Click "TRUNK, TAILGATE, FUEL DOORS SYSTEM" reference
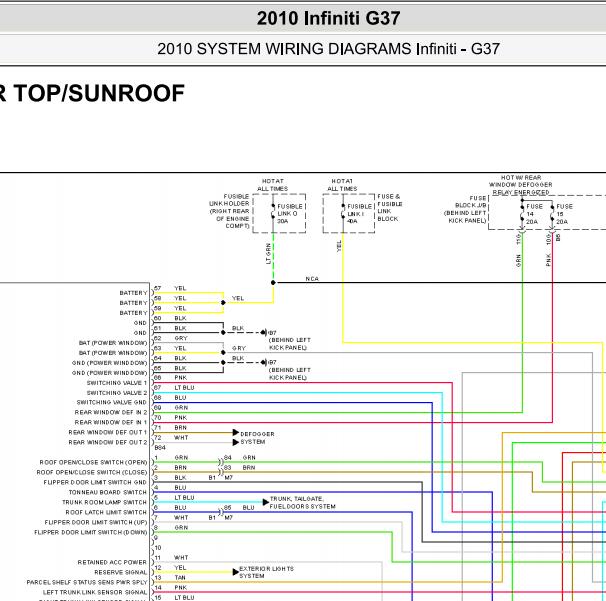 (x=302, y=502)
